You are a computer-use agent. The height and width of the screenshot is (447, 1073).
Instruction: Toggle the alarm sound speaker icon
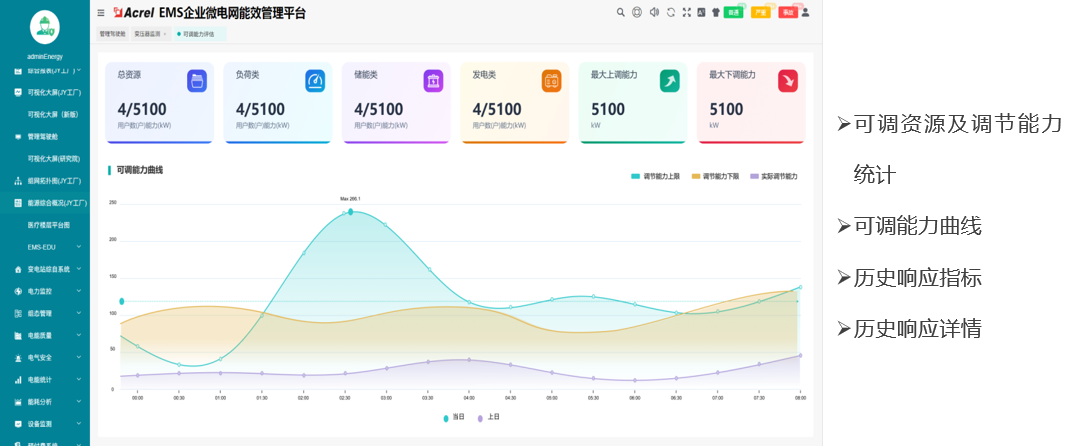(654, 13)
